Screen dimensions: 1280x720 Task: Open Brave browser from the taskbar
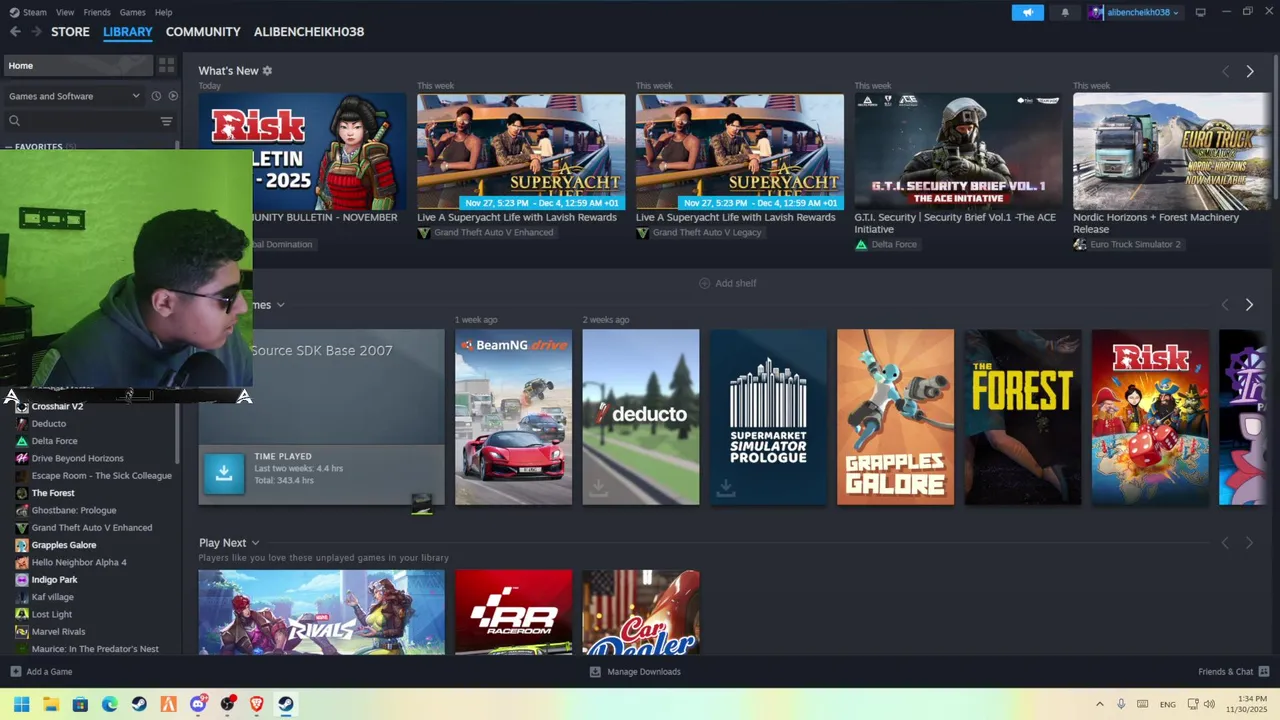[x=257, y=704]
